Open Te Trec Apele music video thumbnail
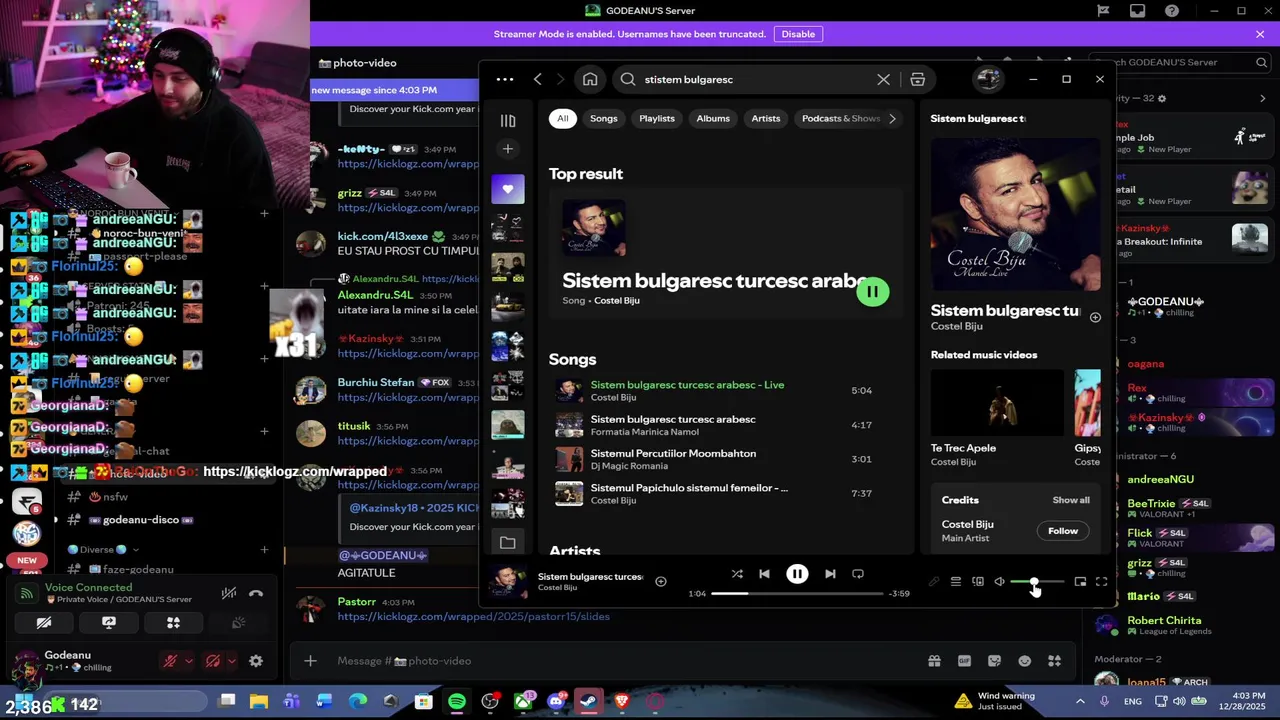This screenshot has height=720, width=1280. [997, 403]
